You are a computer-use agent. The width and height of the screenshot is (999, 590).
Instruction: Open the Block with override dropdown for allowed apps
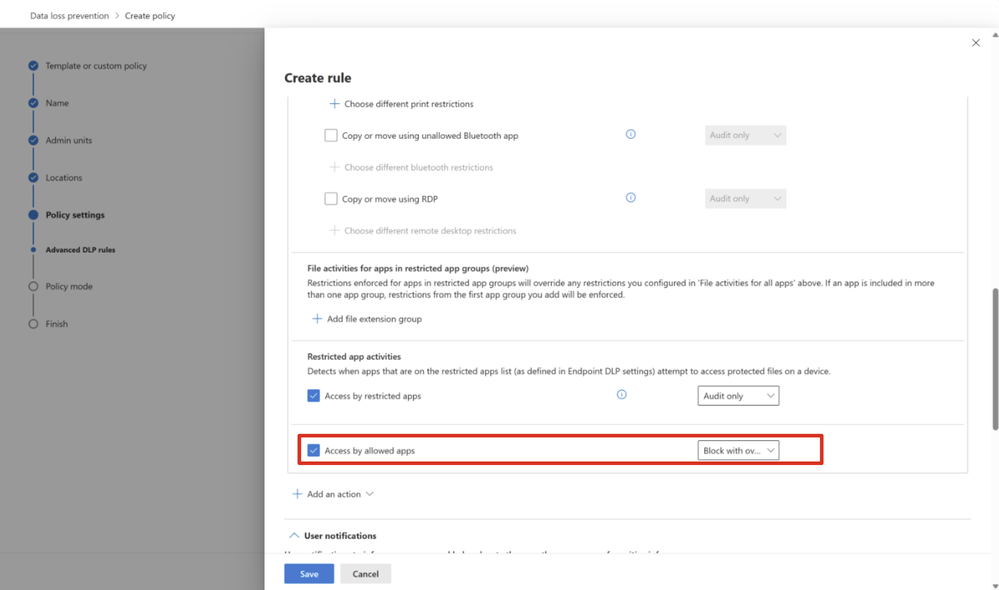coord(738,450)
